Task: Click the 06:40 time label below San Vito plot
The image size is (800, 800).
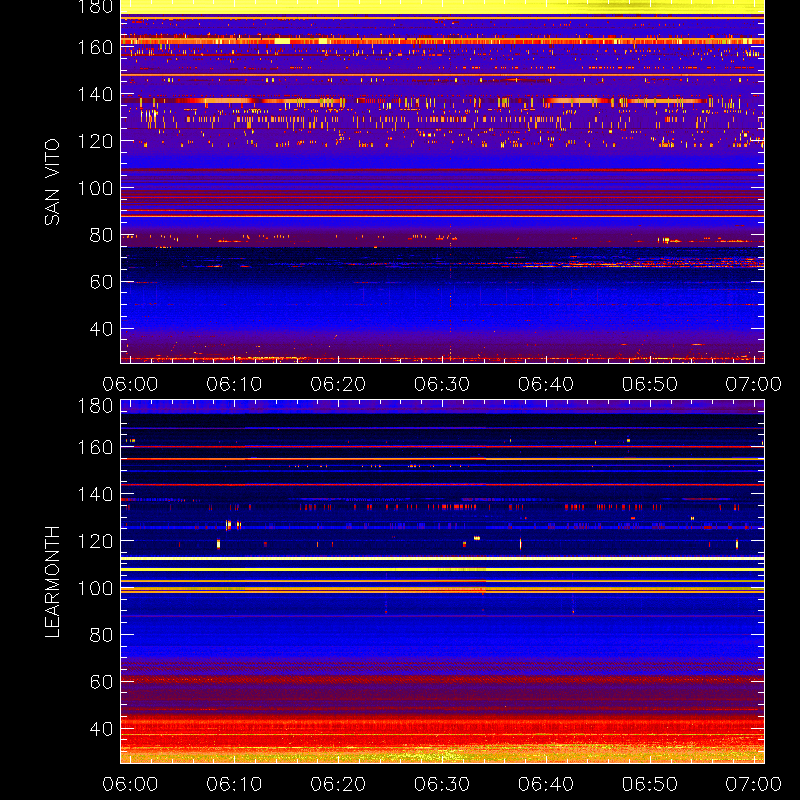Action: click(x=546, y=384)
